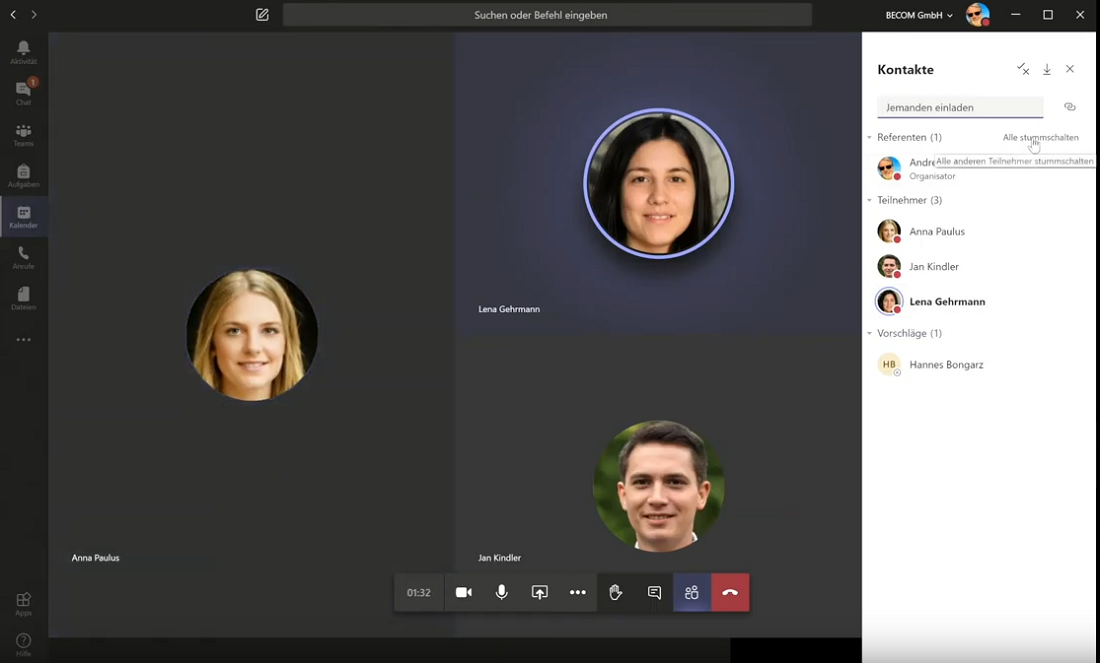Hide the participants panel via toolbar icon

(x=692, y=592)
